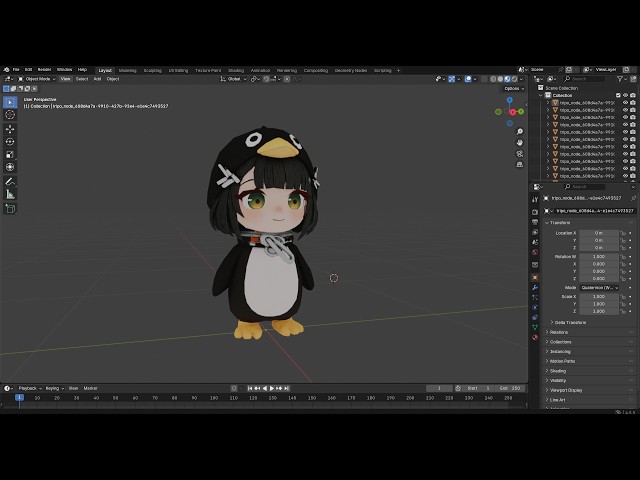Viewport: 640px width, 480px height.
Task: Toggle X-ray mode in viewport header
Action: (x=484, y=79)
